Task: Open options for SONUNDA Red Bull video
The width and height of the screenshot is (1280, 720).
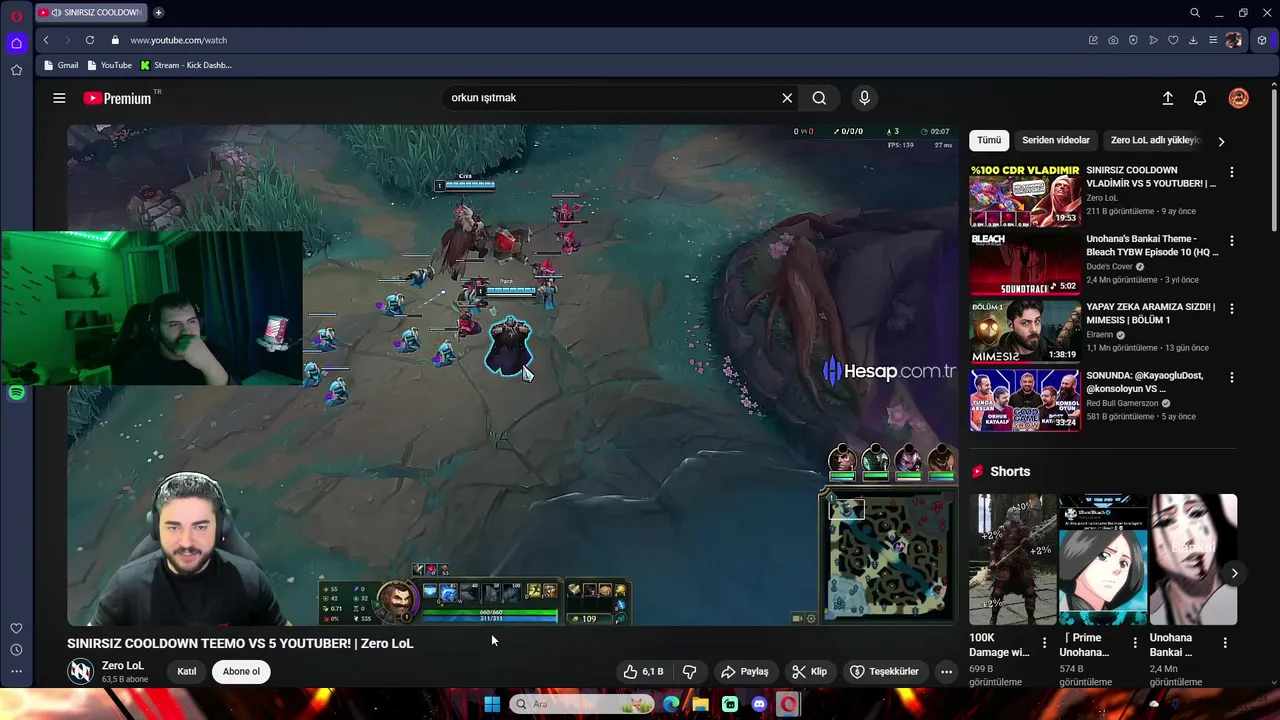Action: 1231,377
